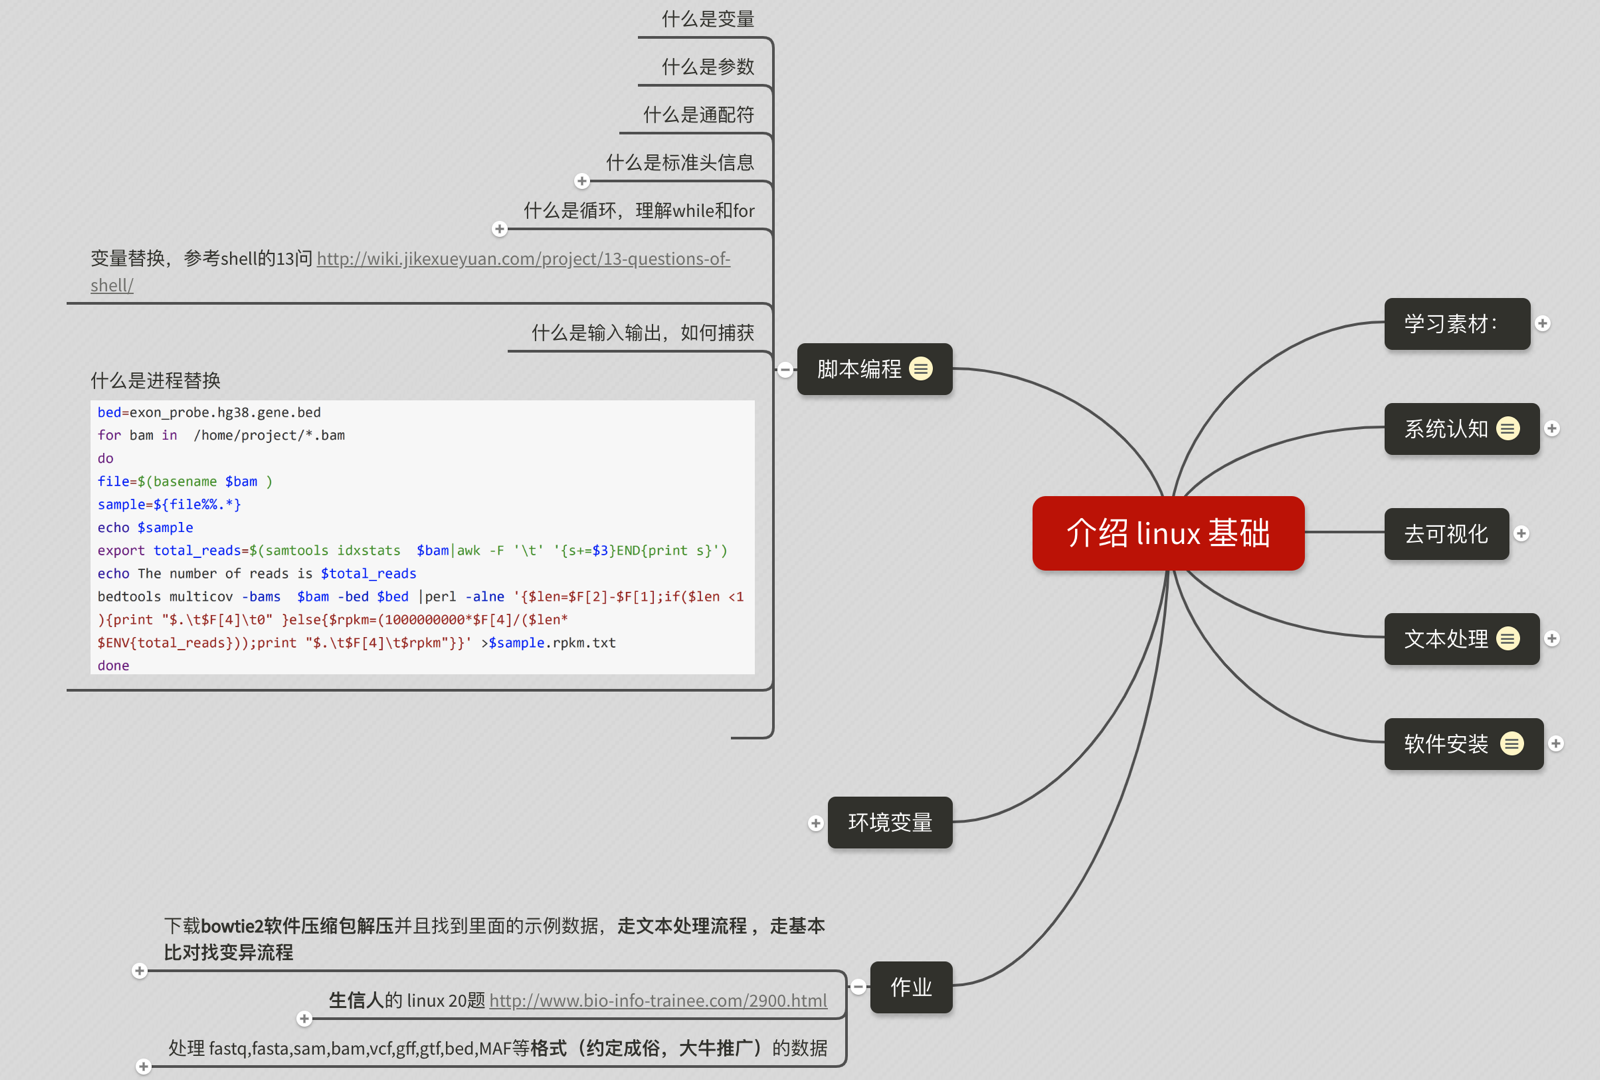Expand the 下载bowtie2软件压缩包 subtopic

[x=140, y=971]
